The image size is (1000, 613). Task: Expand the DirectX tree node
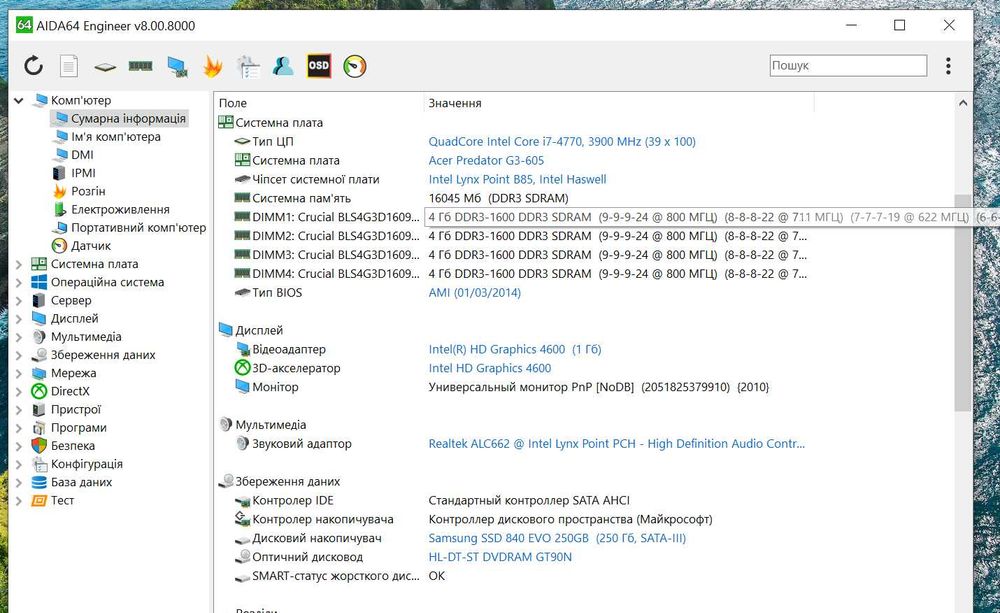(18, 392)
